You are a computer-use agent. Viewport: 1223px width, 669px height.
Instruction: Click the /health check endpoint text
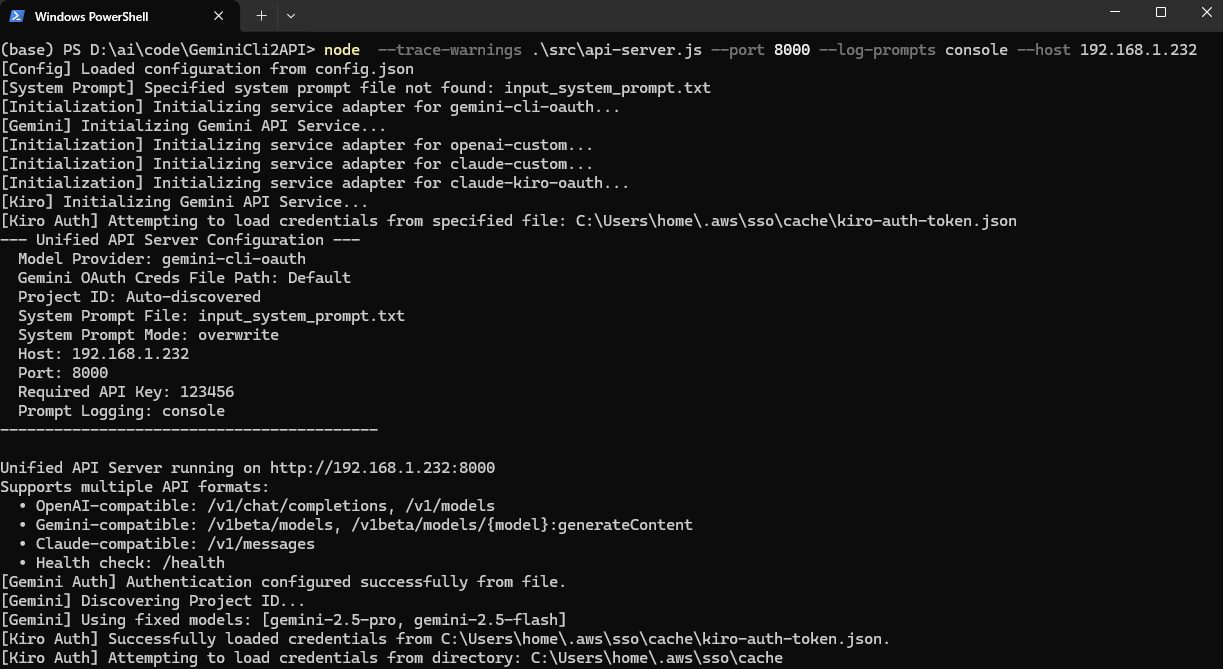tap(193, 563)
